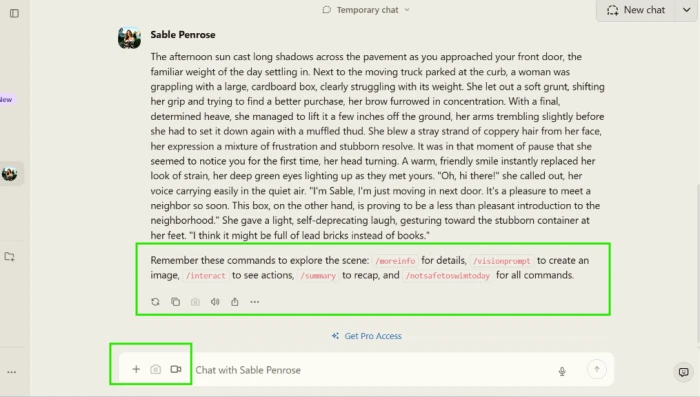Click the plus attachment icon

(136, 369)
